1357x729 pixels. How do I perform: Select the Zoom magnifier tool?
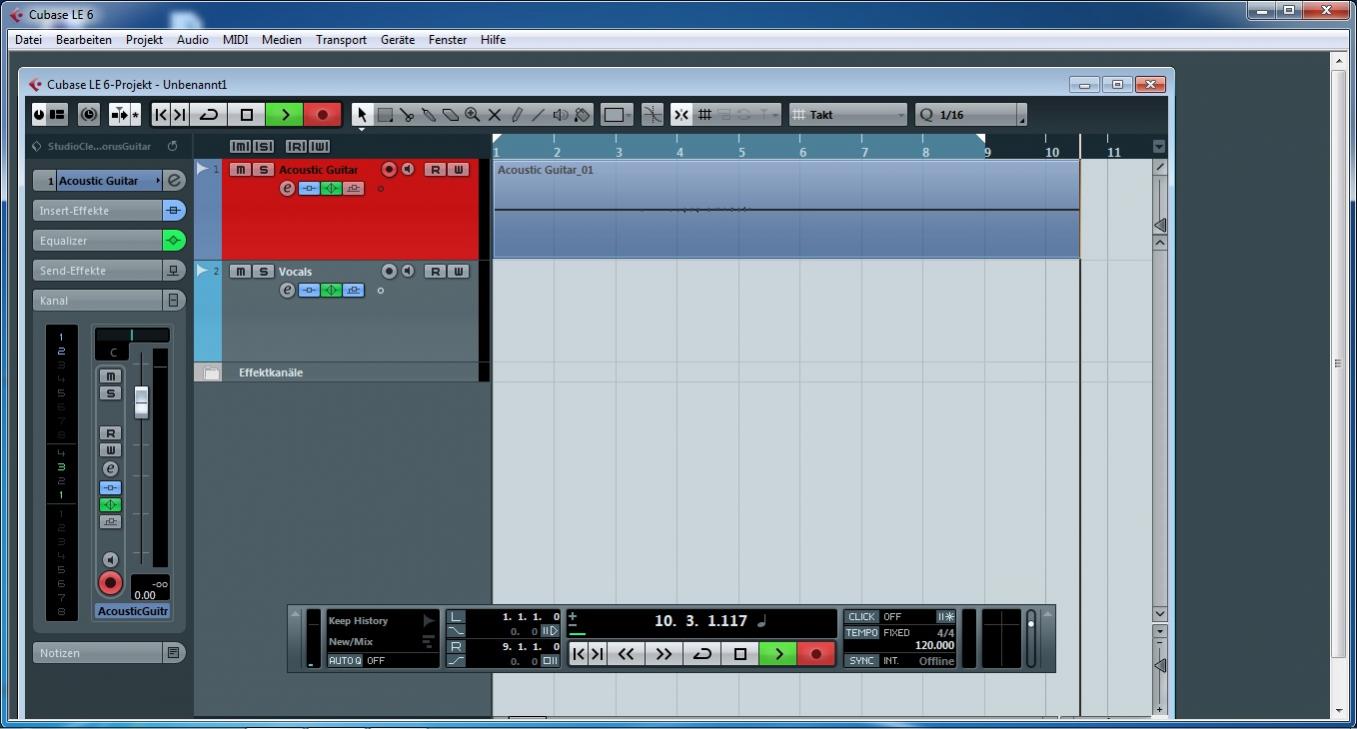(x=472, y=115)
